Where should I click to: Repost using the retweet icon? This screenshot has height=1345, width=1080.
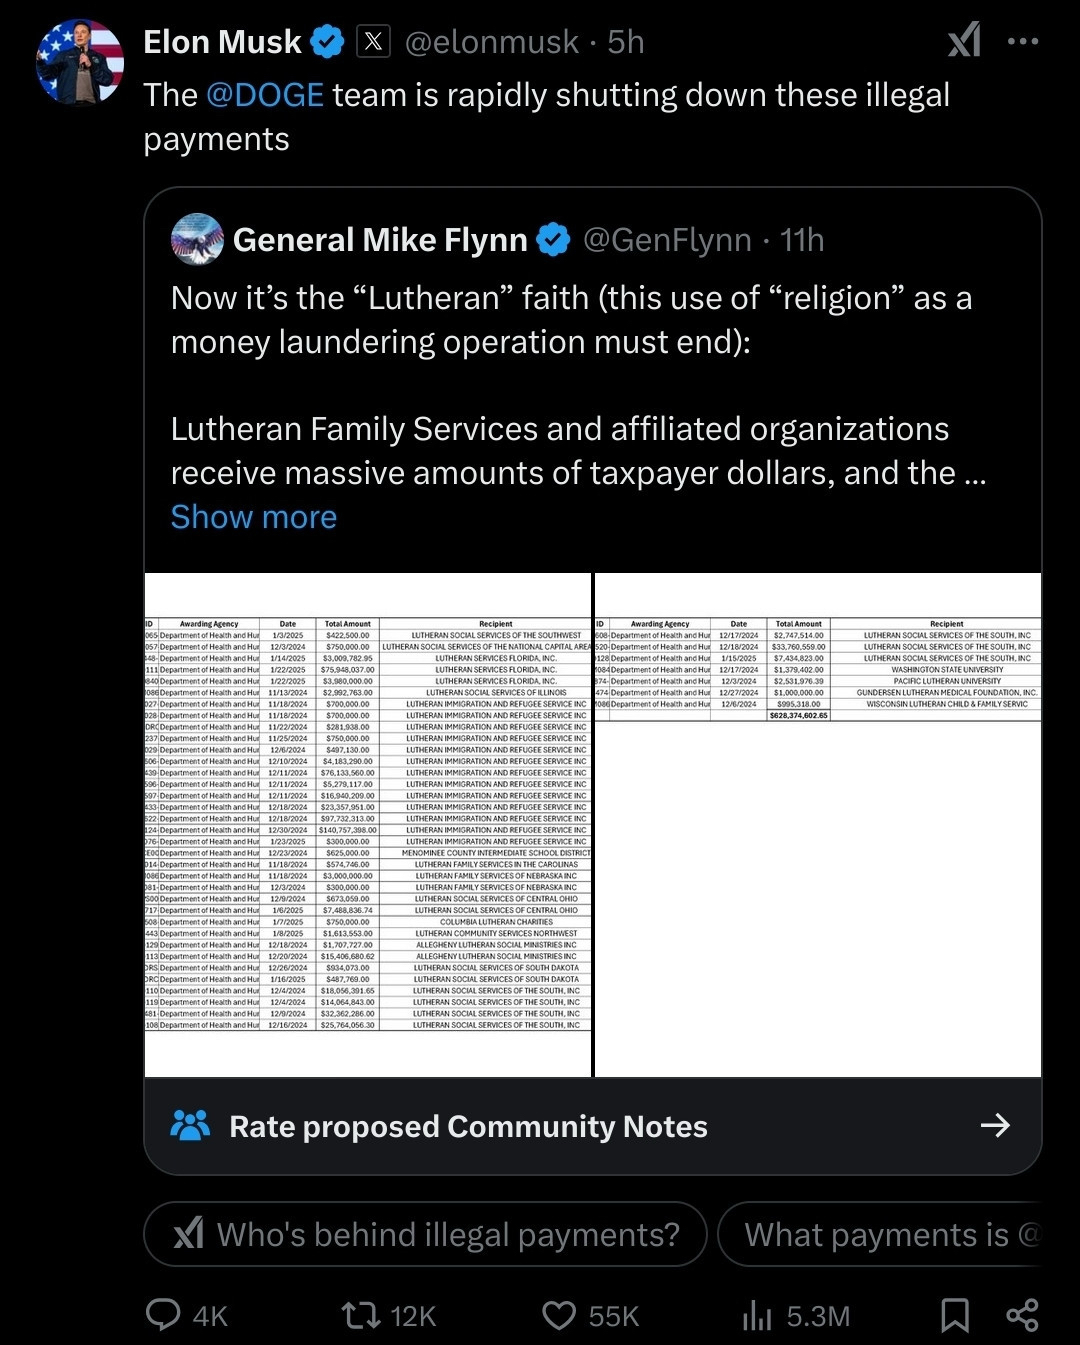(x=360, y=1315)
